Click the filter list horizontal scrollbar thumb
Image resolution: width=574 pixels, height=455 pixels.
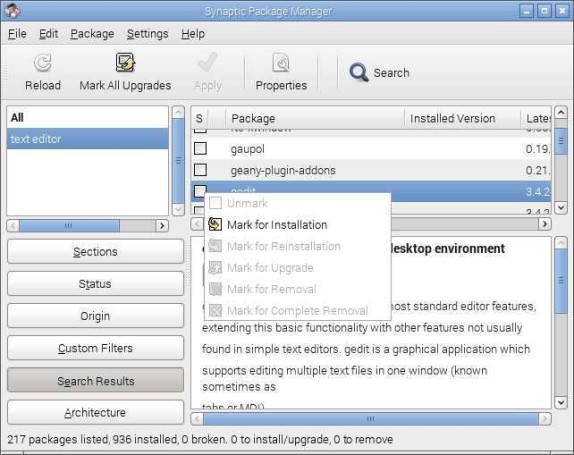69,225
